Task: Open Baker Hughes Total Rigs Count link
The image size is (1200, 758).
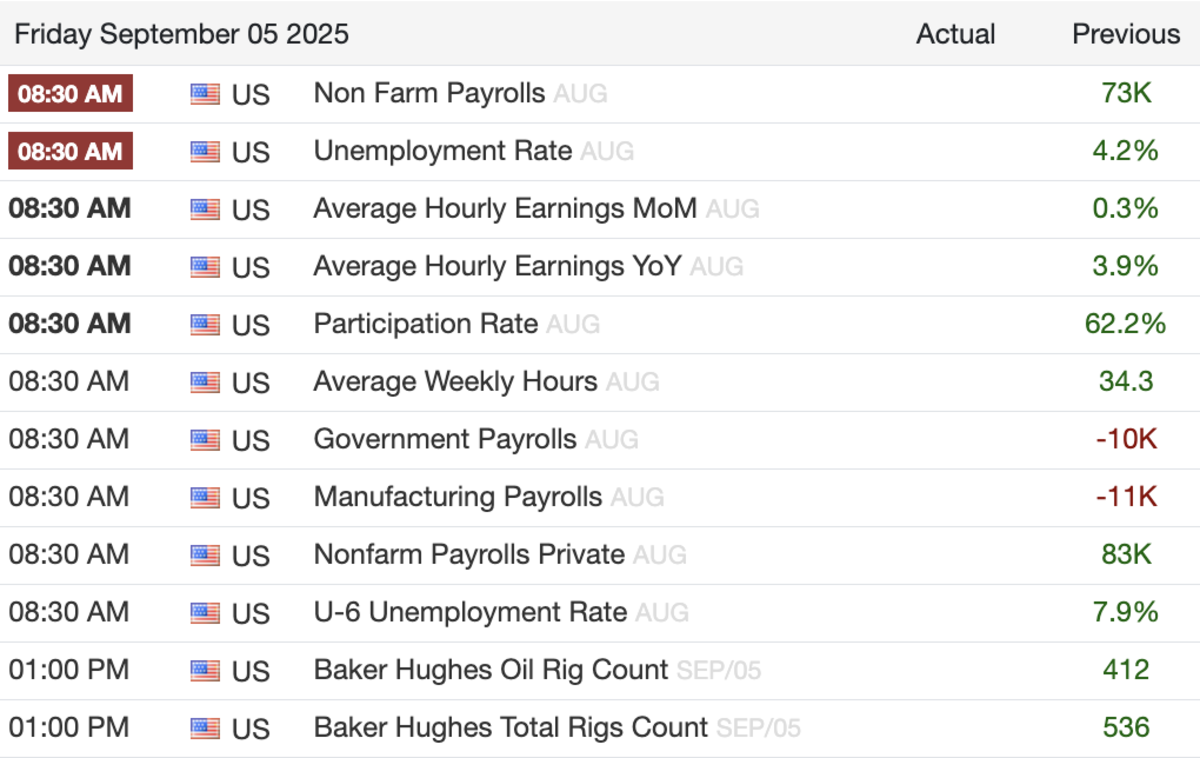Action: (x=510, y=727)
